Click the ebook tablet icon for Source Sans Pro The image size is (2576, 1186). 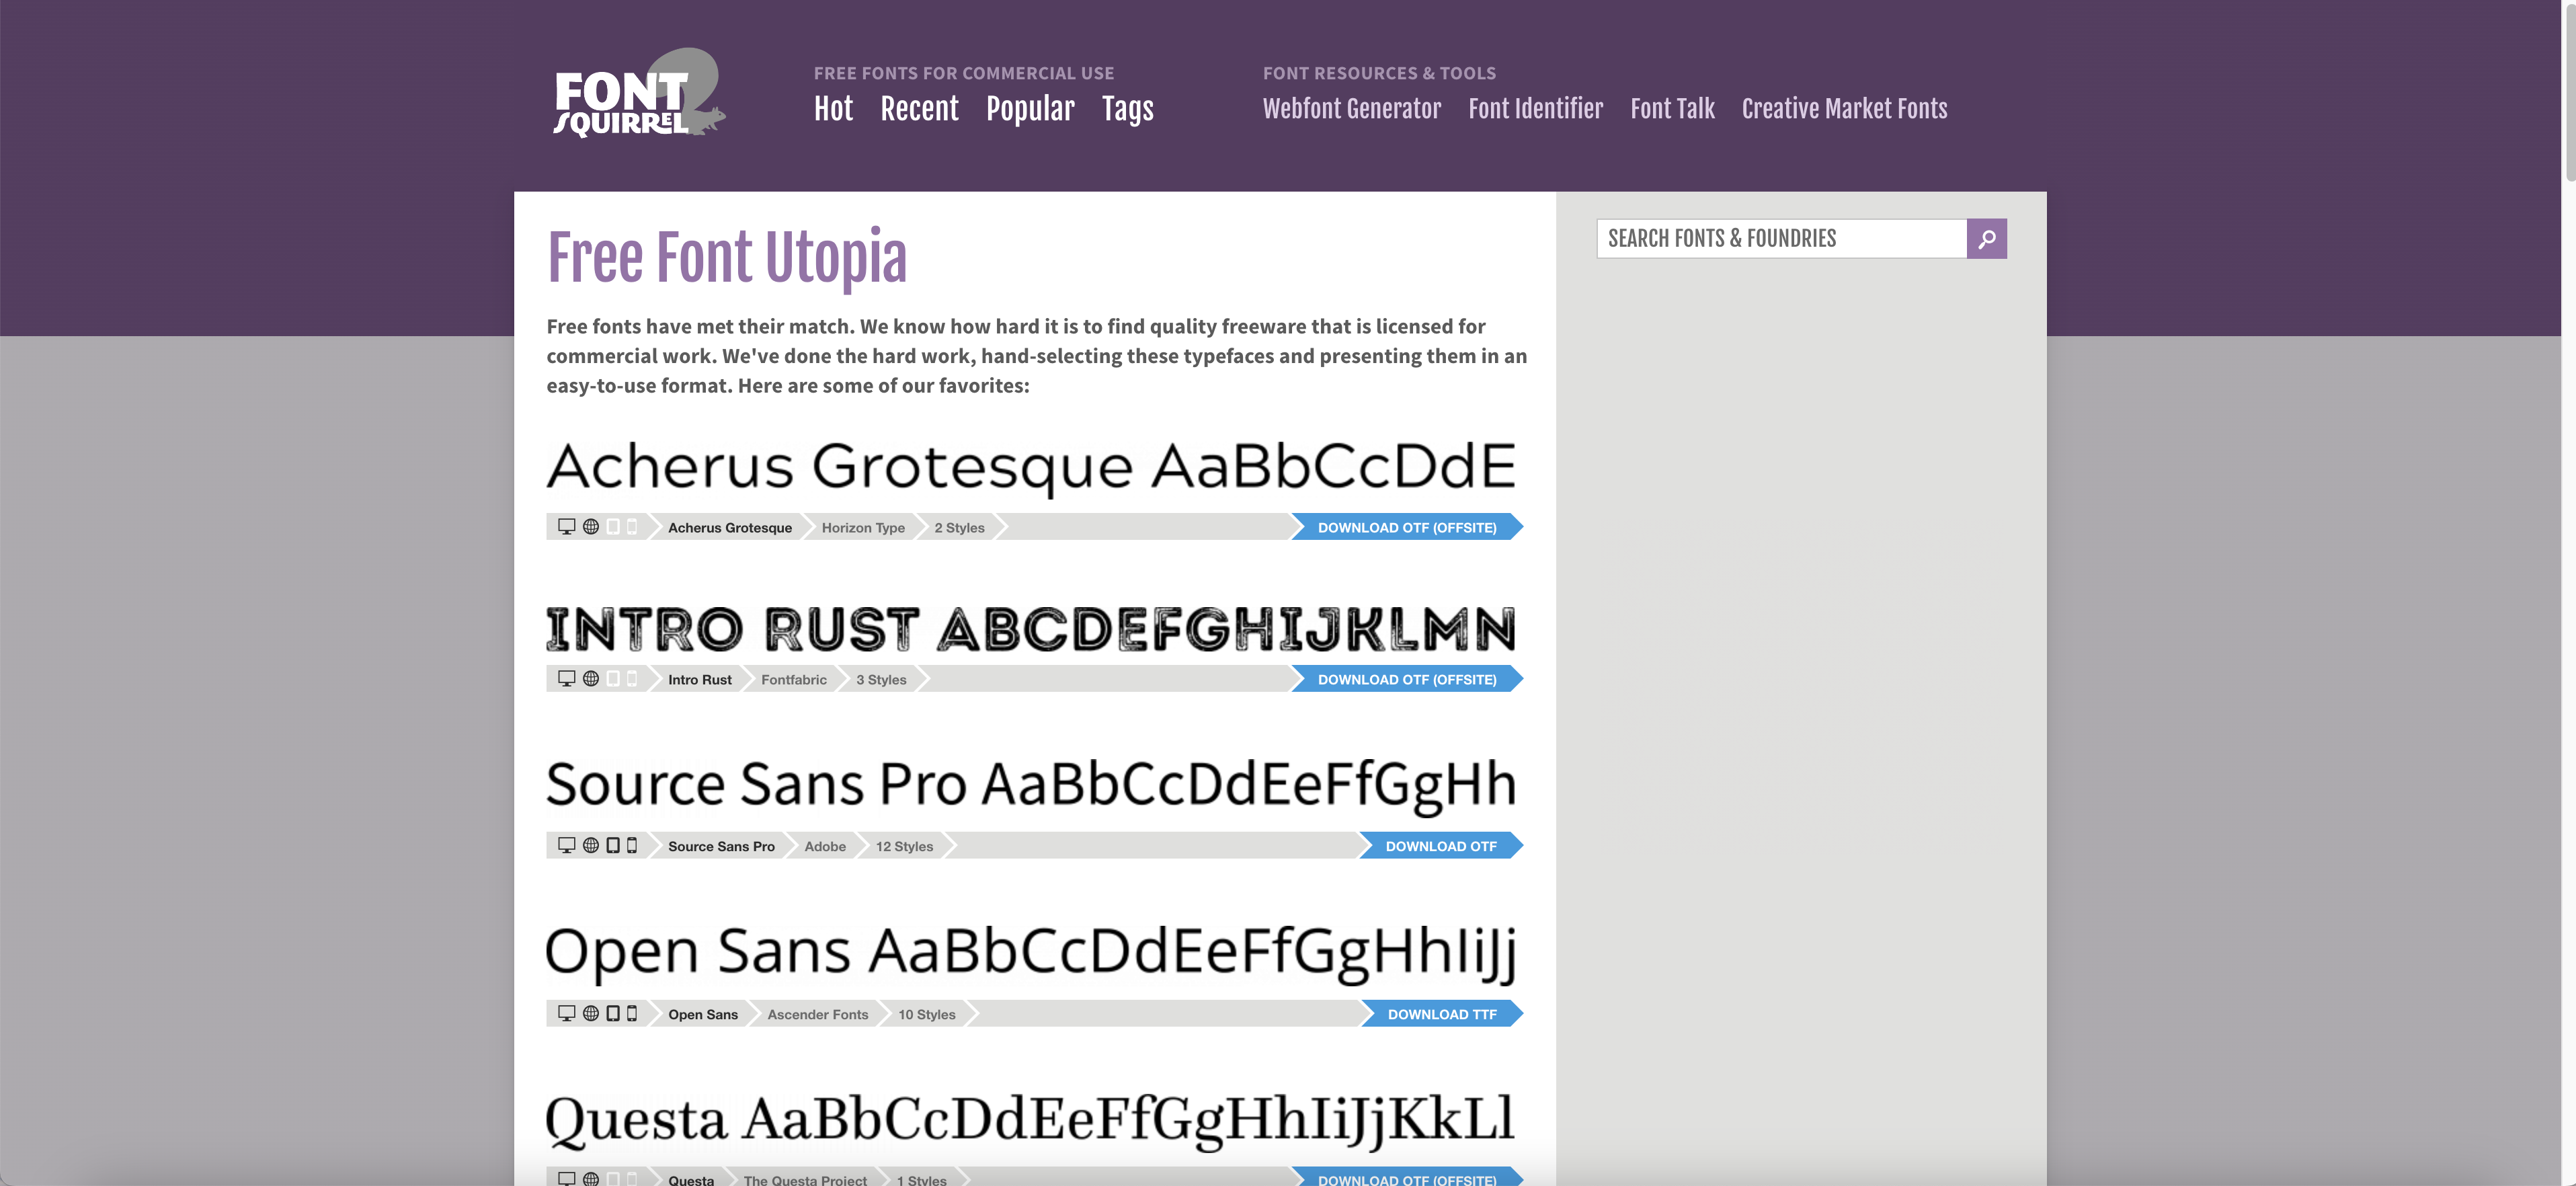point(613,846)
